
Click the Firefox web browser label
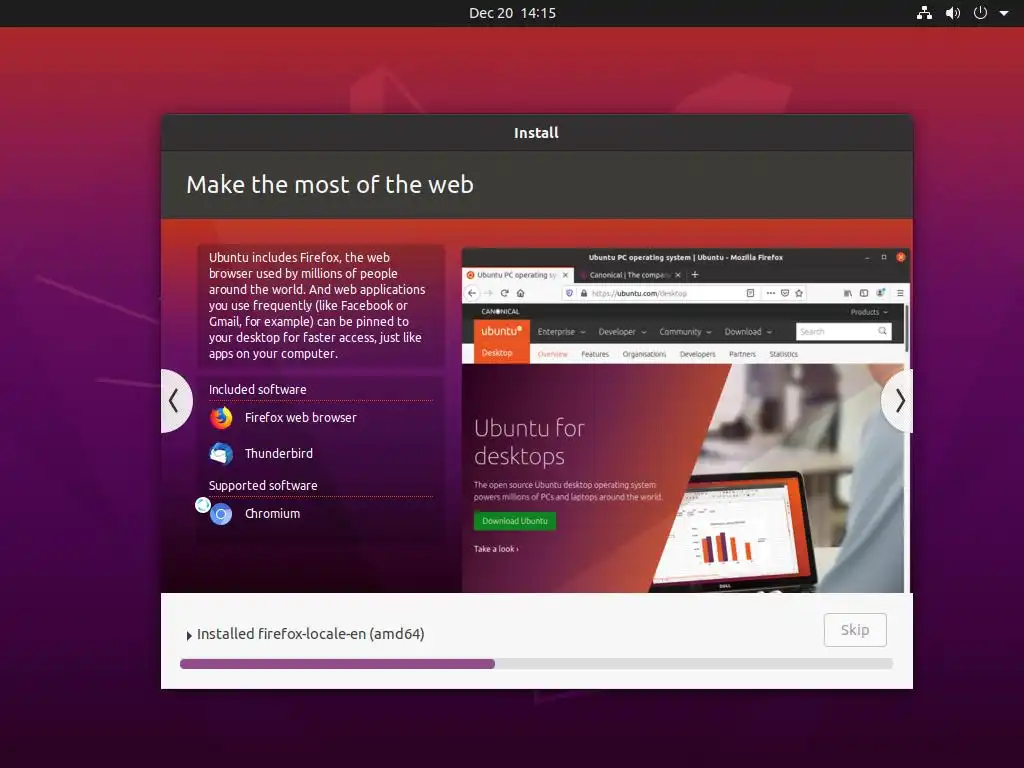[x=300, y=417]
